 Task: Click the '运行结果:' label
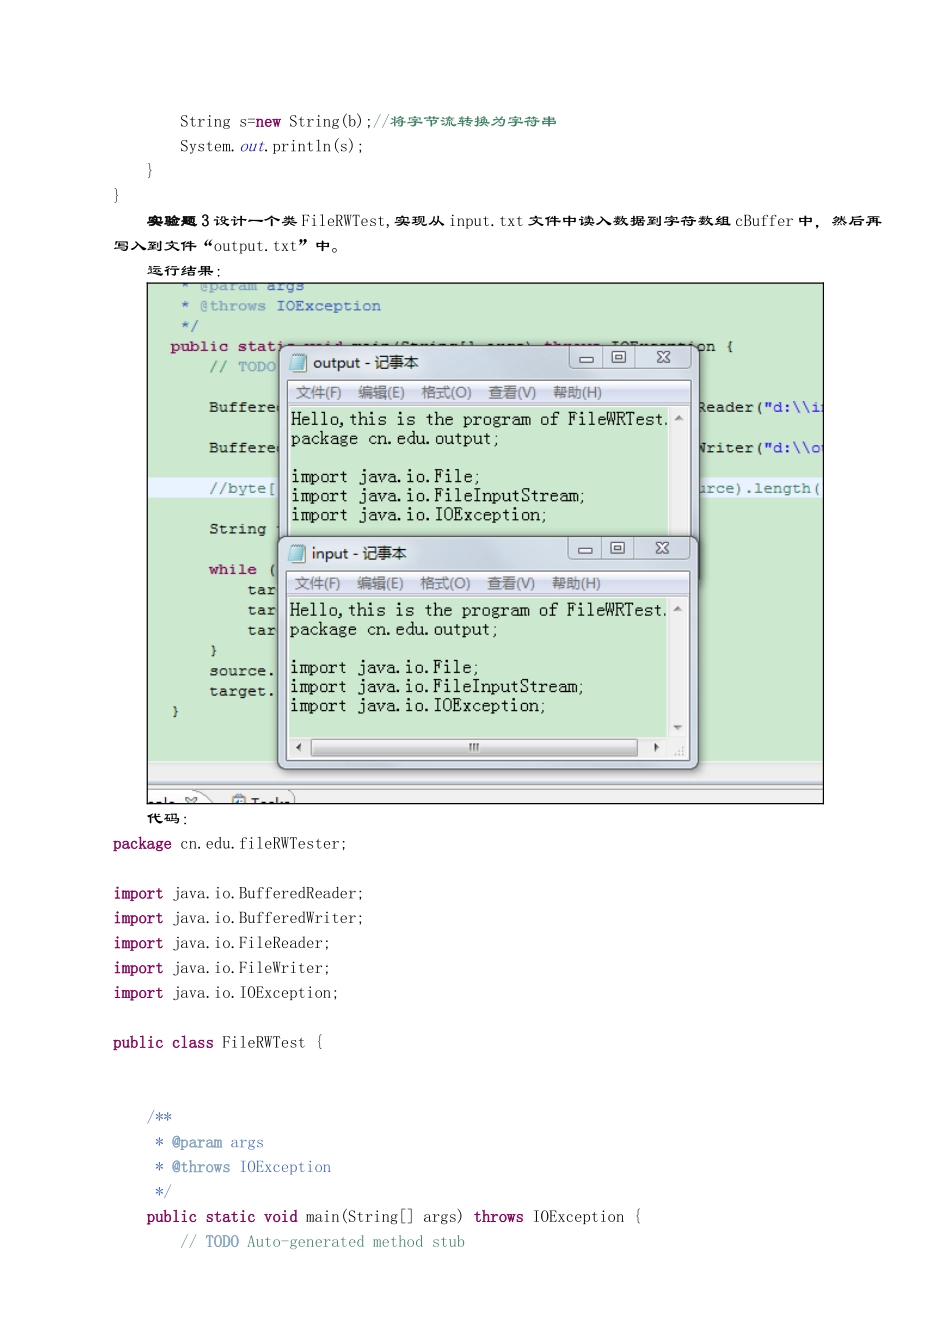184,270
